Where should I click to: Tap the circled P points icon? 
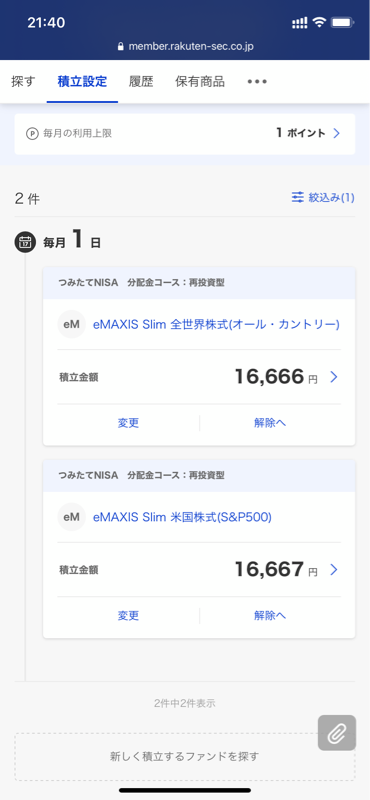(x=32, y=134)
